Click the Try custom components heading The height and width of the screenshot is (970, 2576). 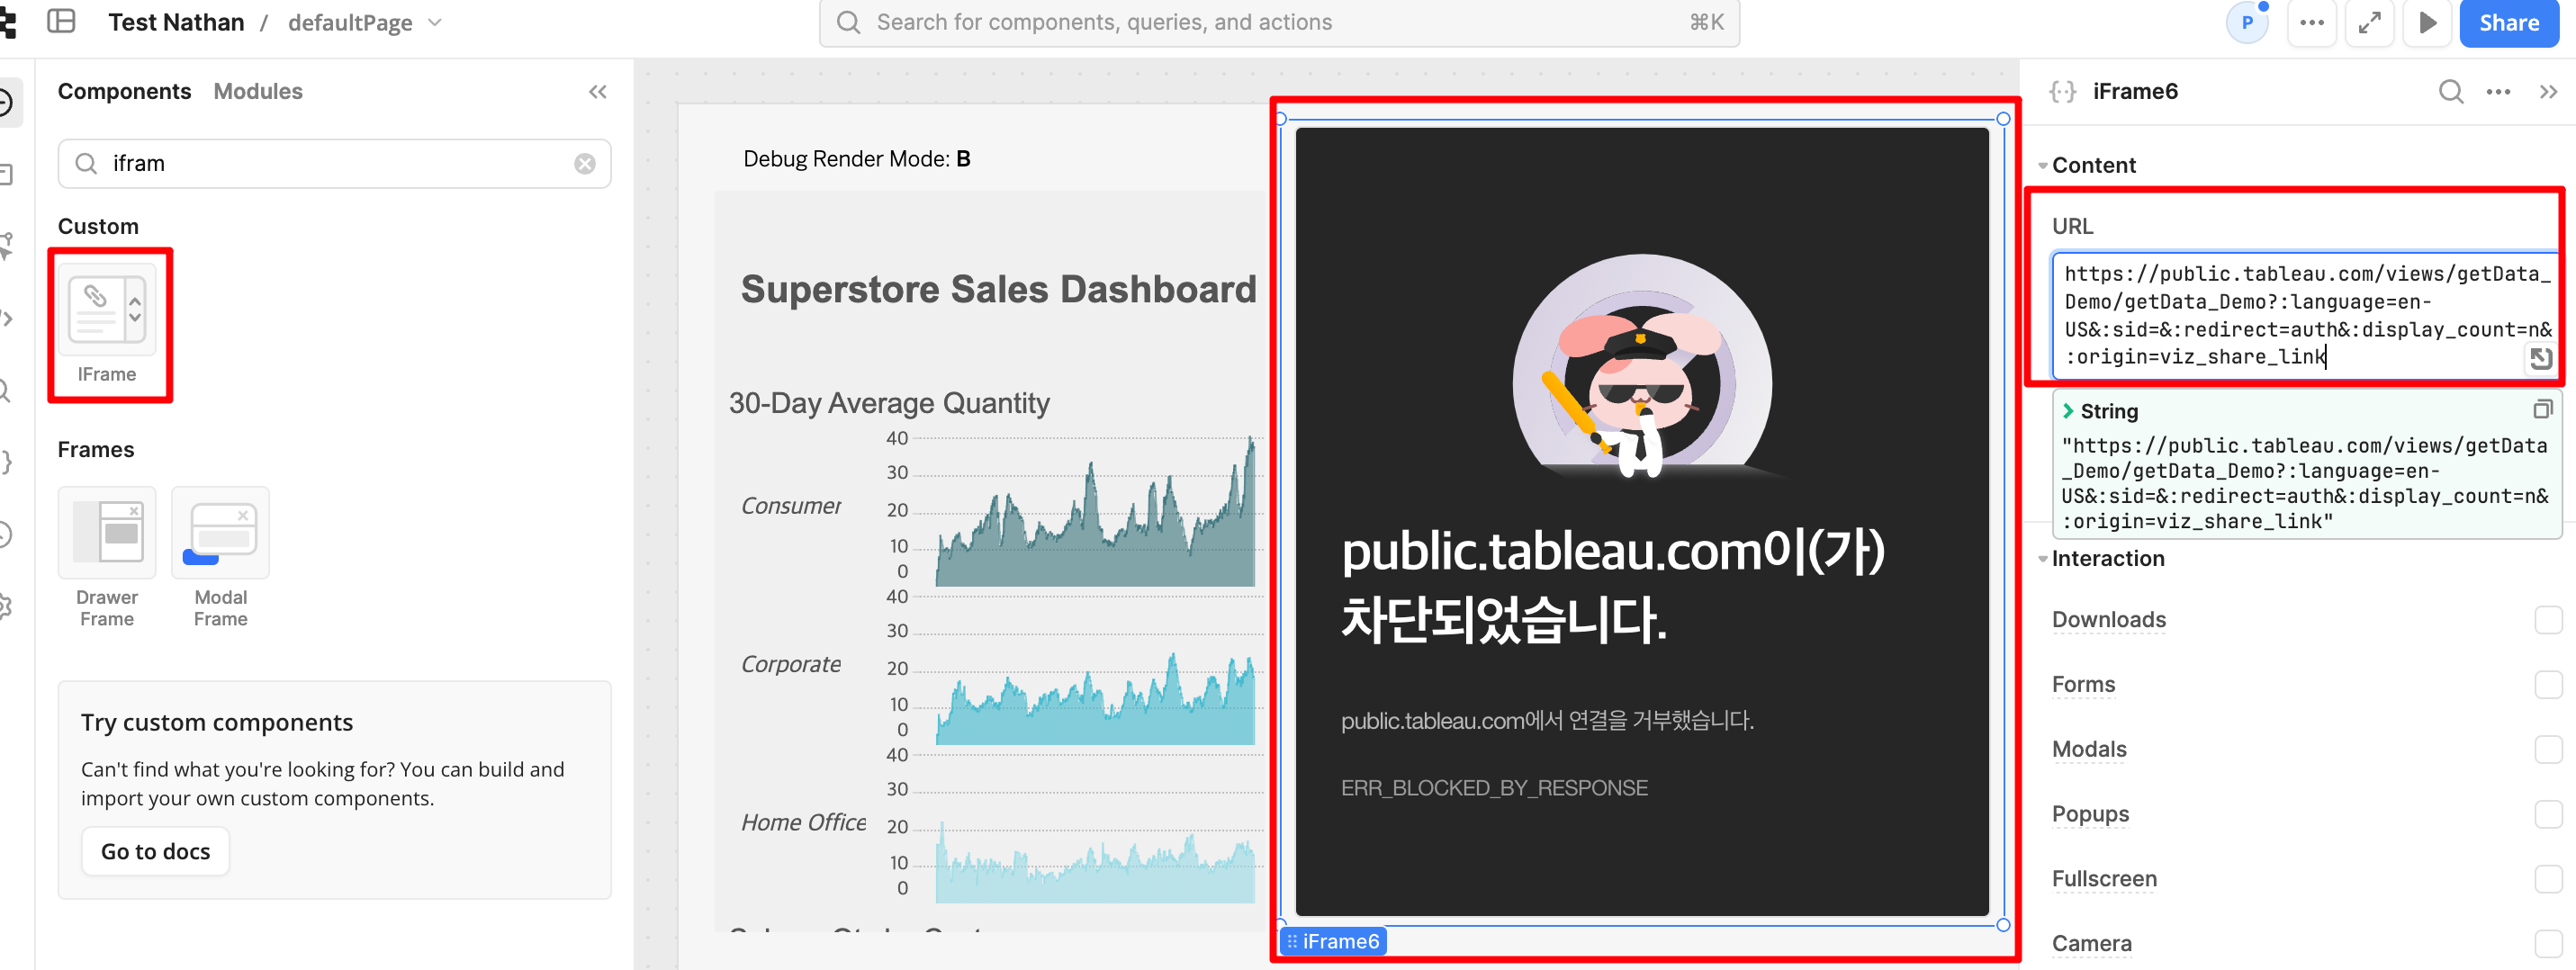(x=217, y=722)
